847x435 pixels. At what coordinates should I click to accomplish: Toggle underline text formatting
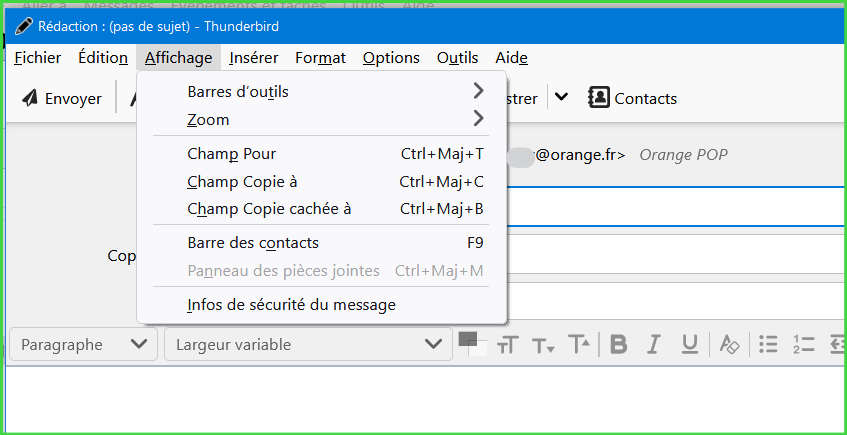point(689,345)
